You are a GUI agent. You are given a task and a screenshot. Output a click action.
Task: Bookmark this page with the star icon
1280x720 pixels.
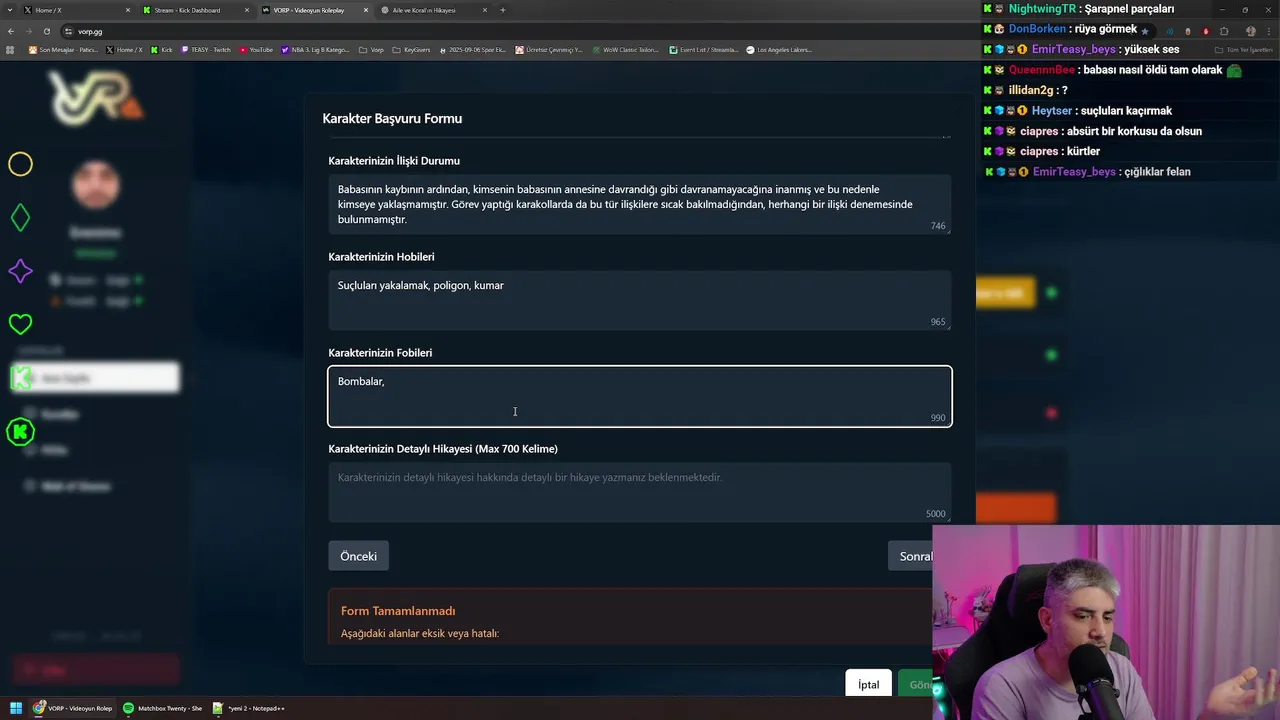click(x=1144, y=31)
